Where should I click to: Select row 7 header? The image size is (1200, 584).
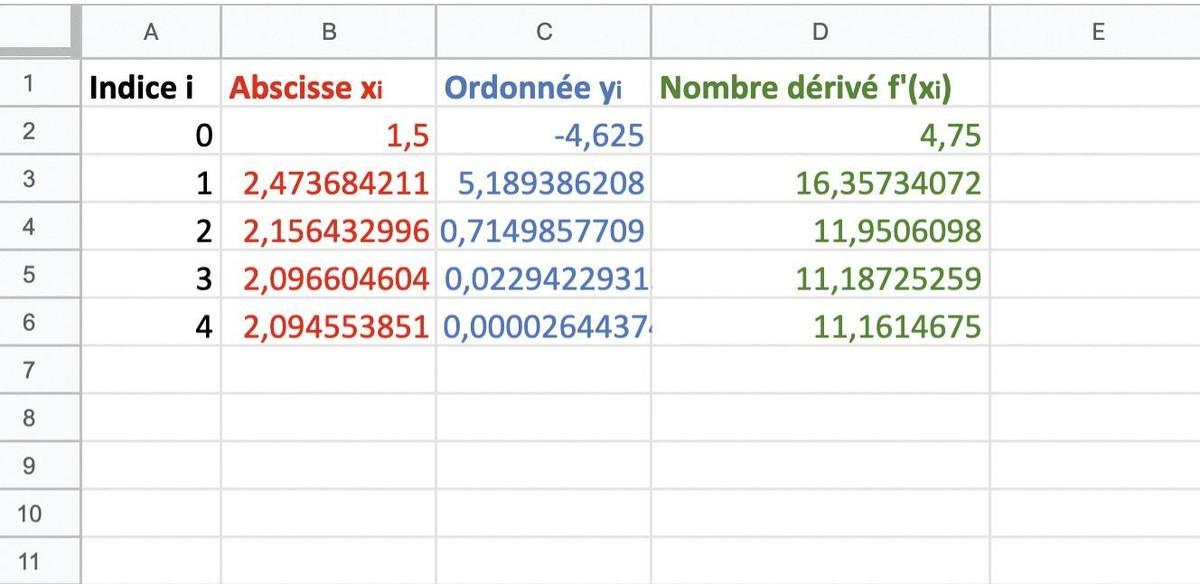click(x=30, y=371)
